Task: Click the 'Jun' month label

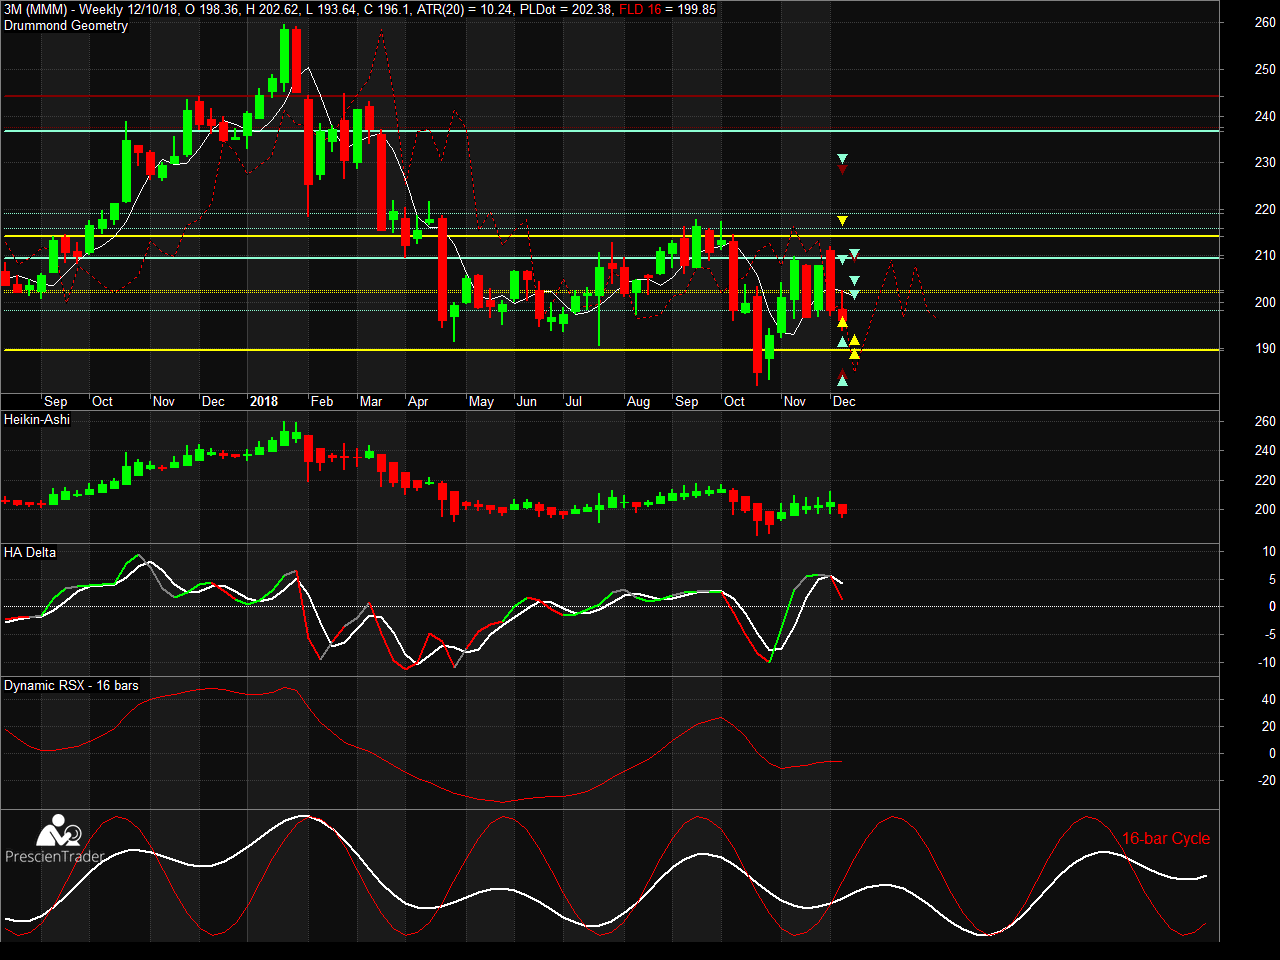Action: [x=527, y=401]
